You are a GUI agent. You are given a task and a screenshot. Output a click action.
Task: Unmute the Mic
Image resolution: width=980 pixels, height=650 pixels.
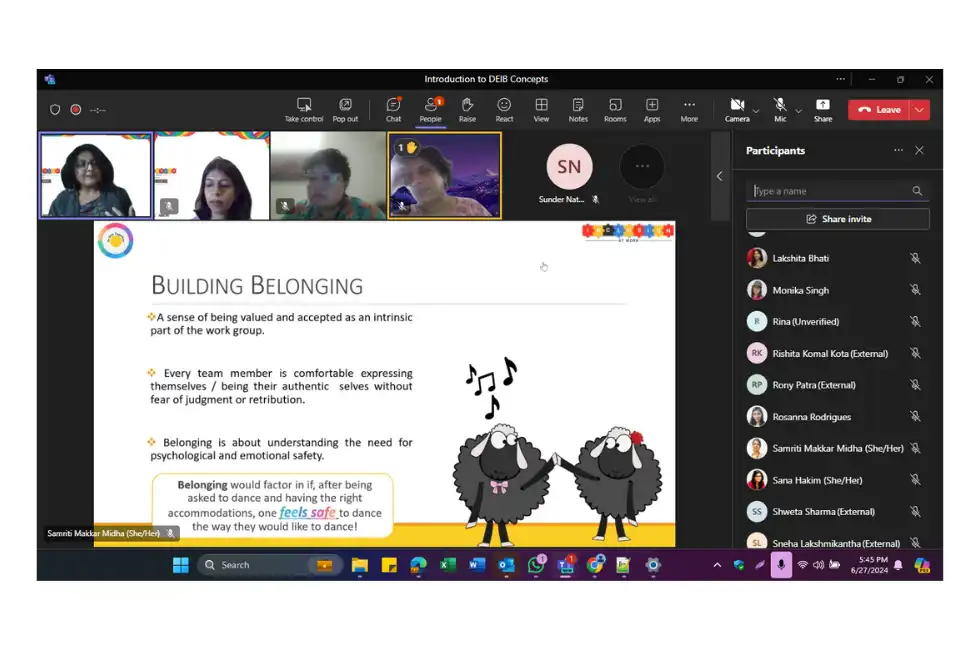(x=780, y=106)
